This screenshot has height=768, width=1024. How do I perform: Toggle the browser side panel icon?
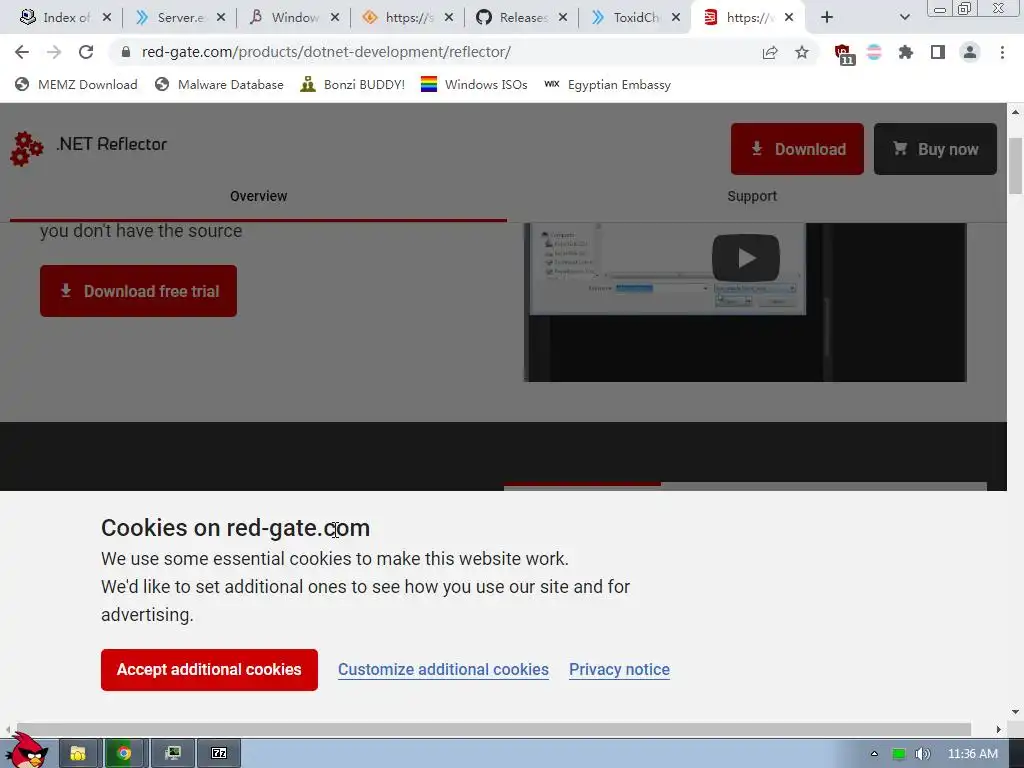938,52
